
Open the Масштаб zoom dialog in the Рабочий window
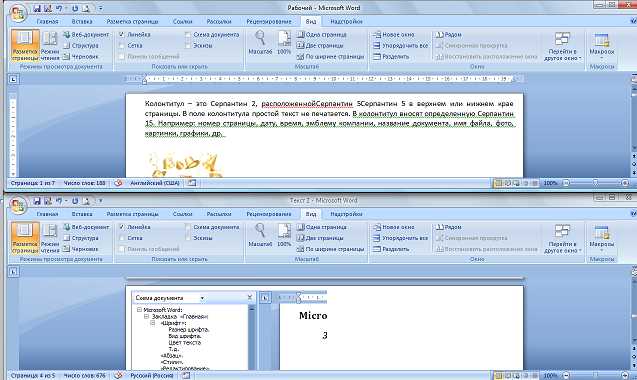click(260, 43)
